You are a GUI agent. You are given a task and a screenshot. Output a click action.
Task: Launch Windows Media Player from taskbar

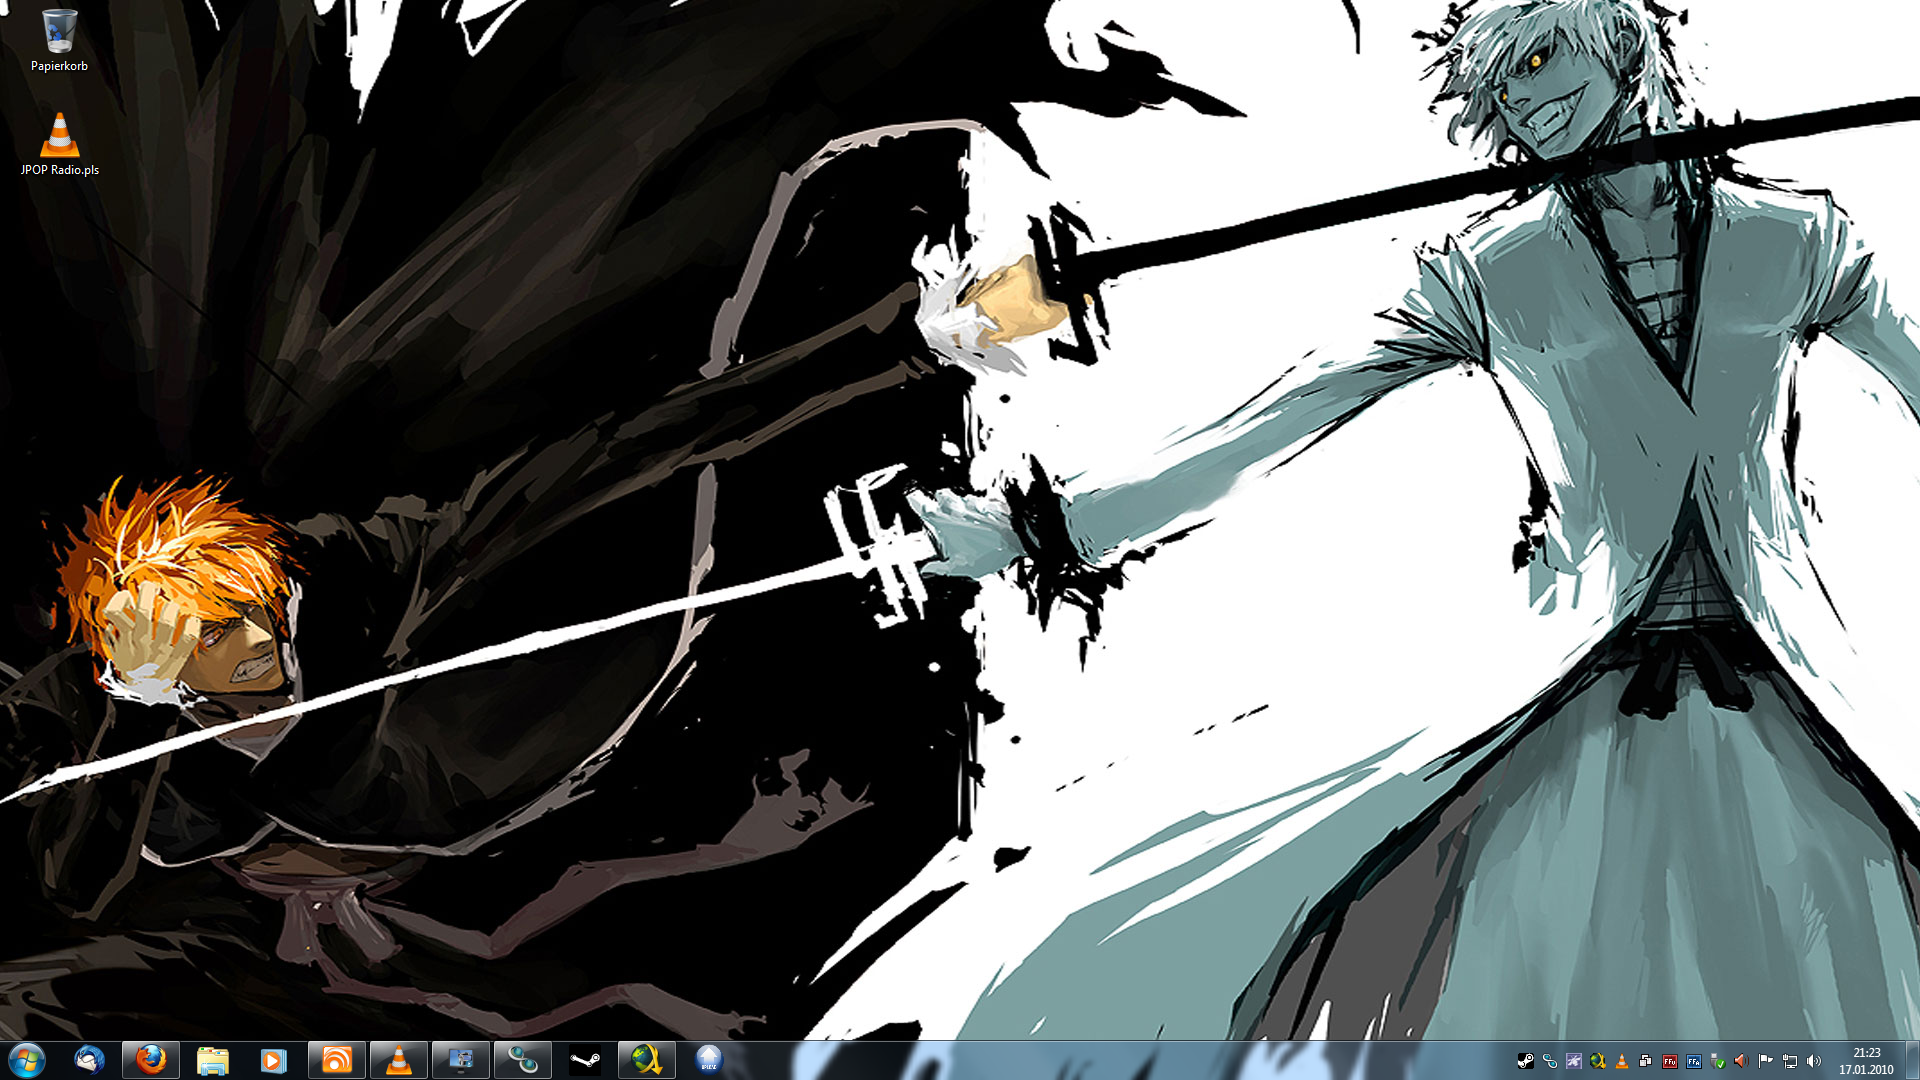[x=274, y=1059]
